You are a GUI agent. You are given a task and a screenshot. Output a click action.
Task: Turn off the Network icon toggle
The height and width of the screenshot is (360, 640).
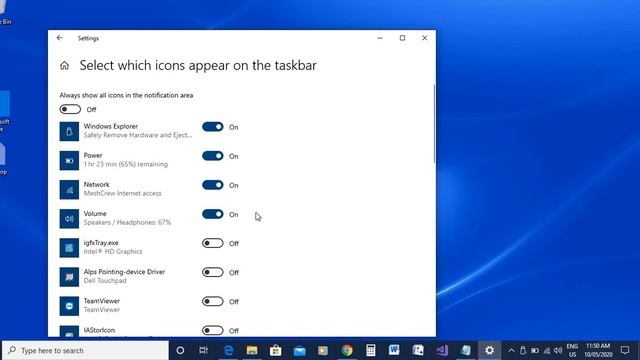pyautogui.click(x=213, y=185)
